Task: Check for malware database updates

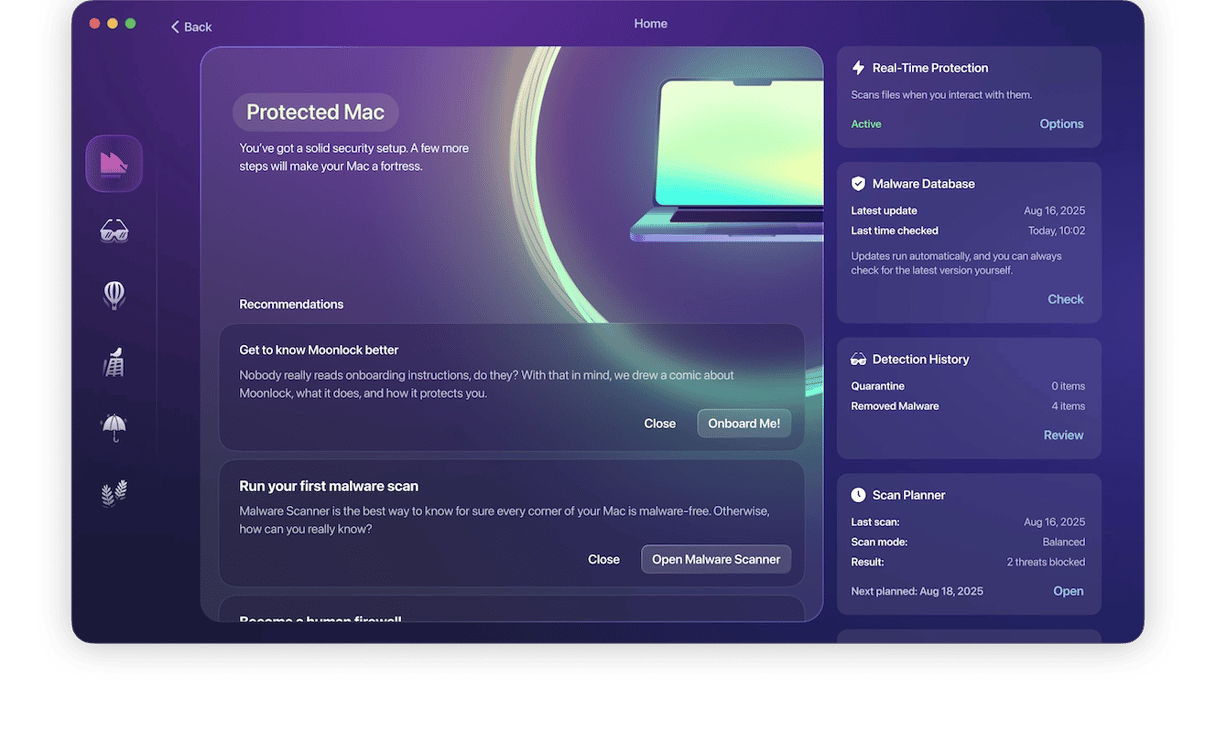Action: click(x=1065, y=299)
